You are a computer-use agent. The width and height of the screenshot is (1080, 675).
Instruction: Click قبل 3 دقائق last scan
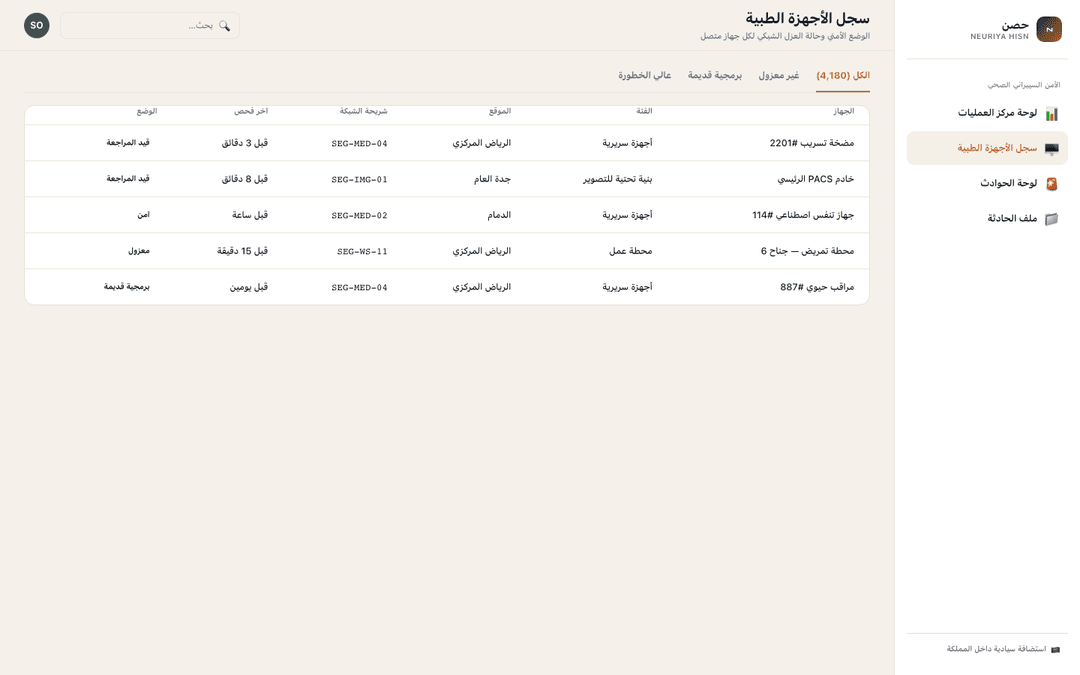tap(245, 143)
